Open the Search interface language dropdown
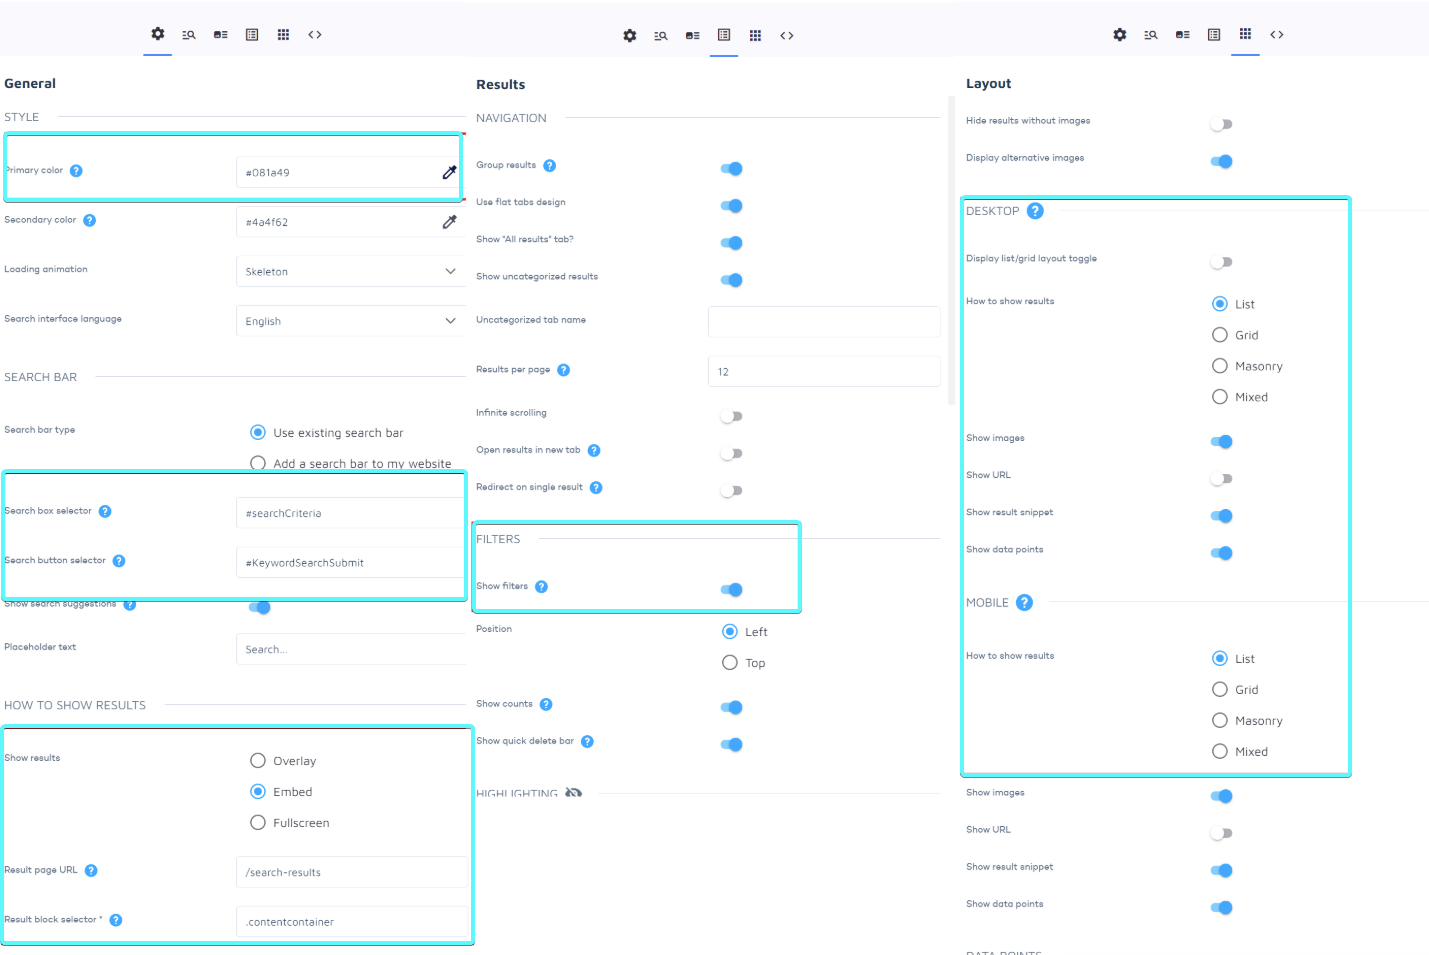The width and height of the screenshot is (1429, 955). 350,321
